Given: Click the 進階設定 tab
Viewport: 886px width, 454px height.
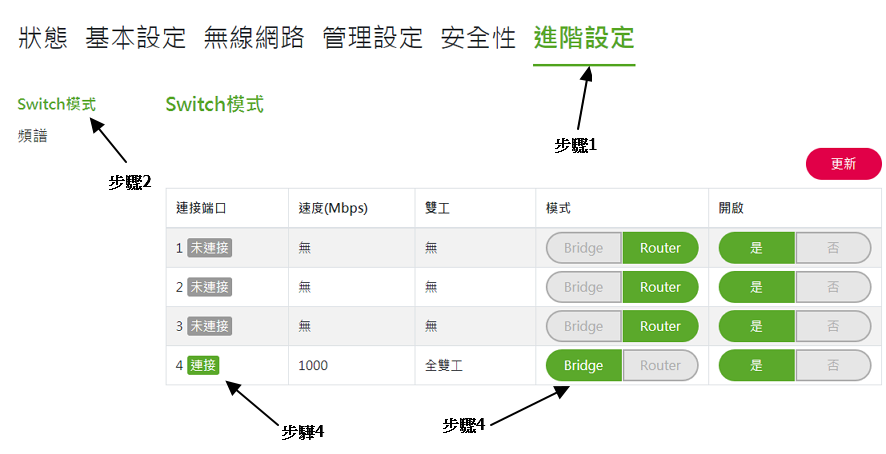Looking at the screenshot, I should pos(584,39).
